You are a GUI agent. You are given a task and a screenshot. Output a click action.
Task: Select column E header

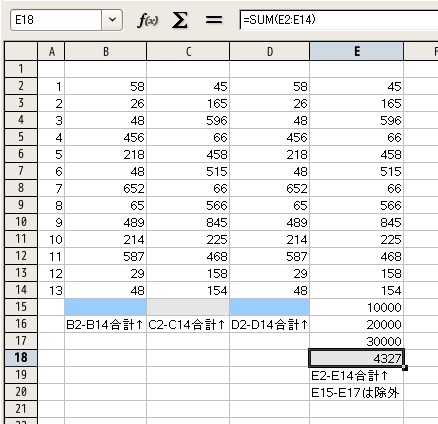(x=356, y=51)
